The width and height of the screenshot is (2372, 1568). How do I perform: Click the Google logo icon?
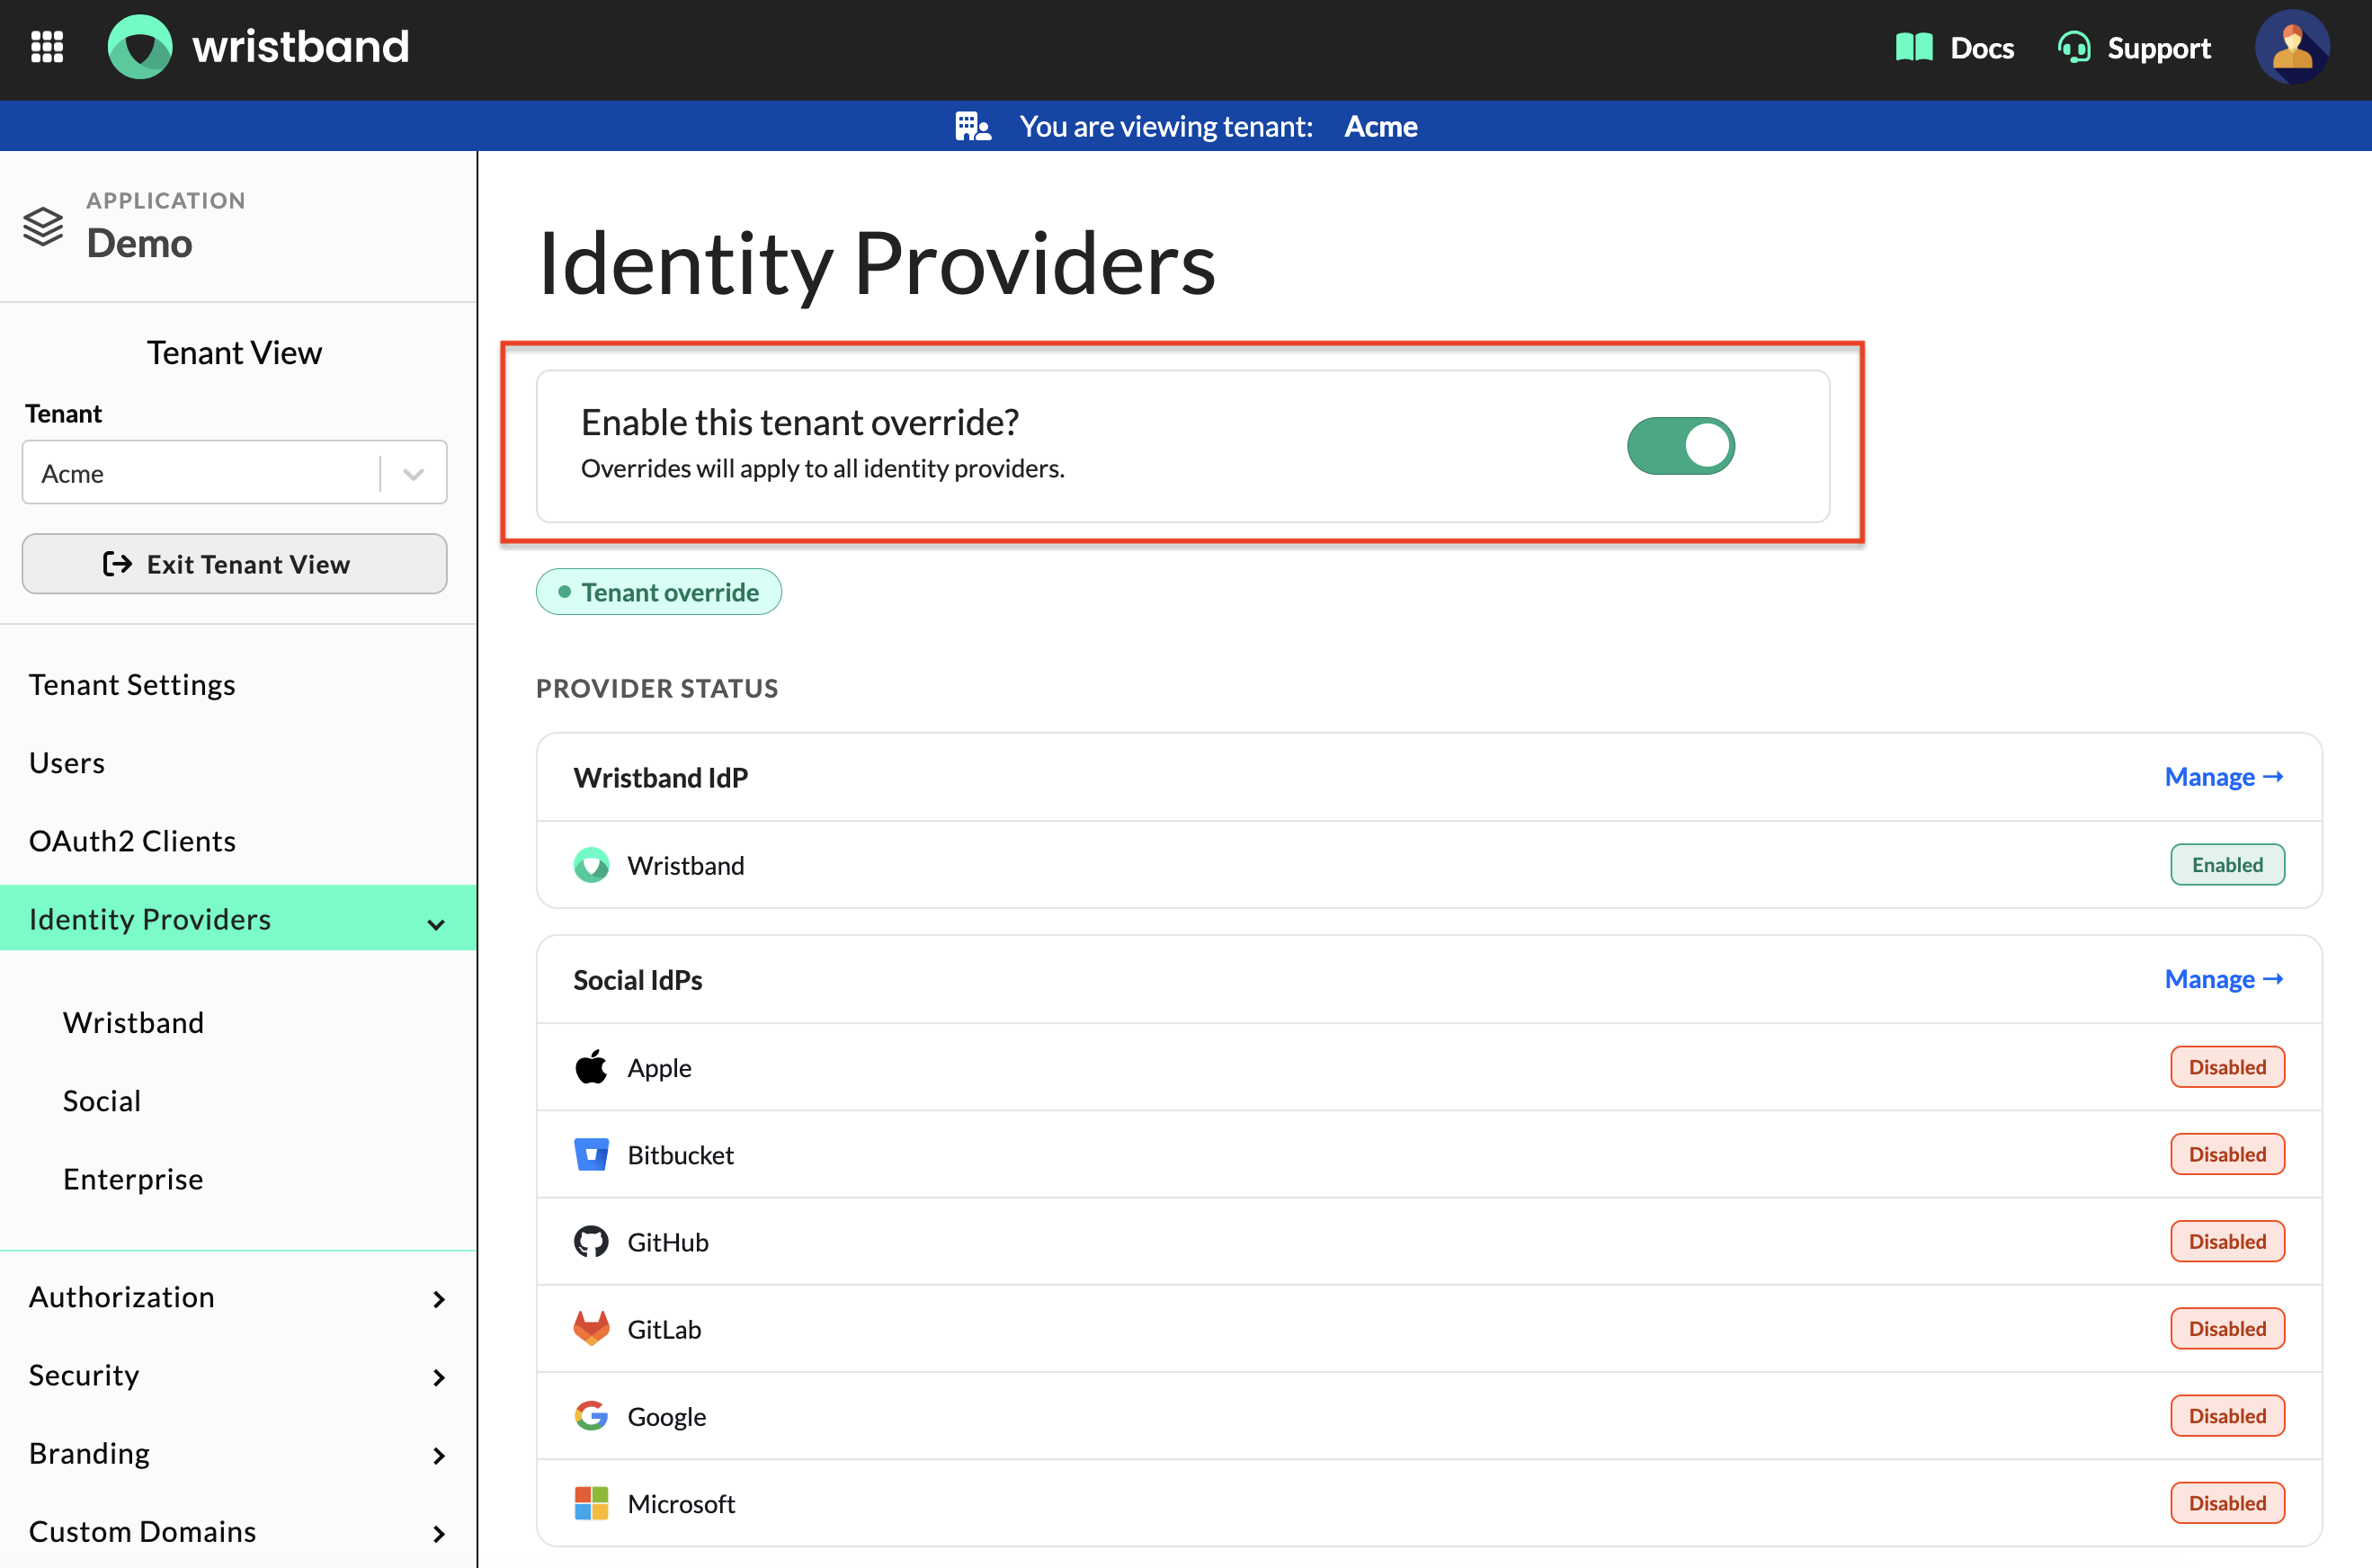tap(591, 1415)
